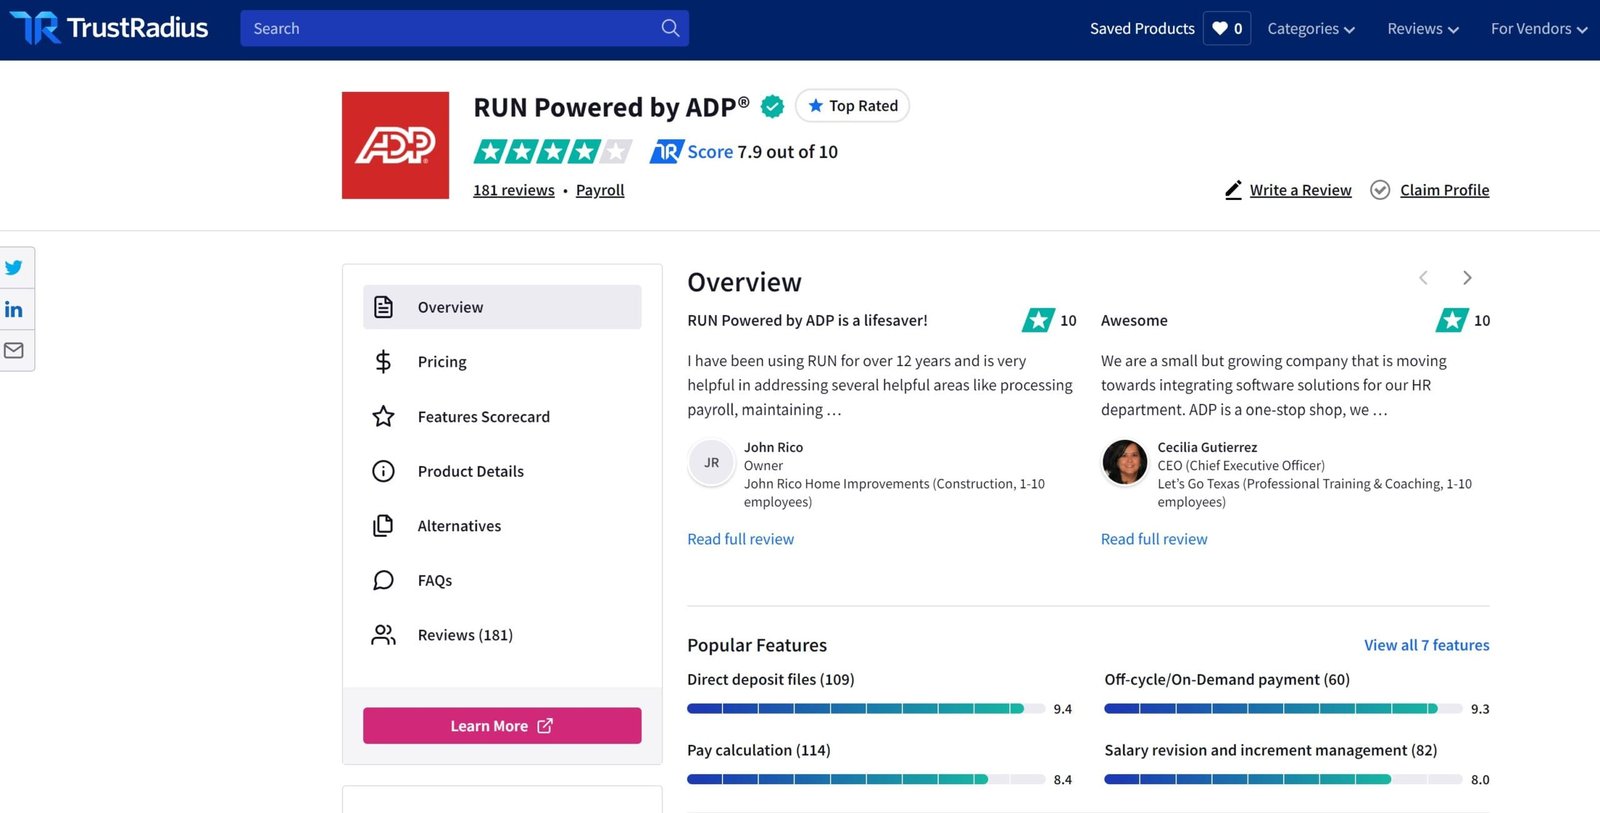Read full review by Cecilia Gutierrez
Image resolution: width=1600 pixels, height=813 pixels.
1154,539
